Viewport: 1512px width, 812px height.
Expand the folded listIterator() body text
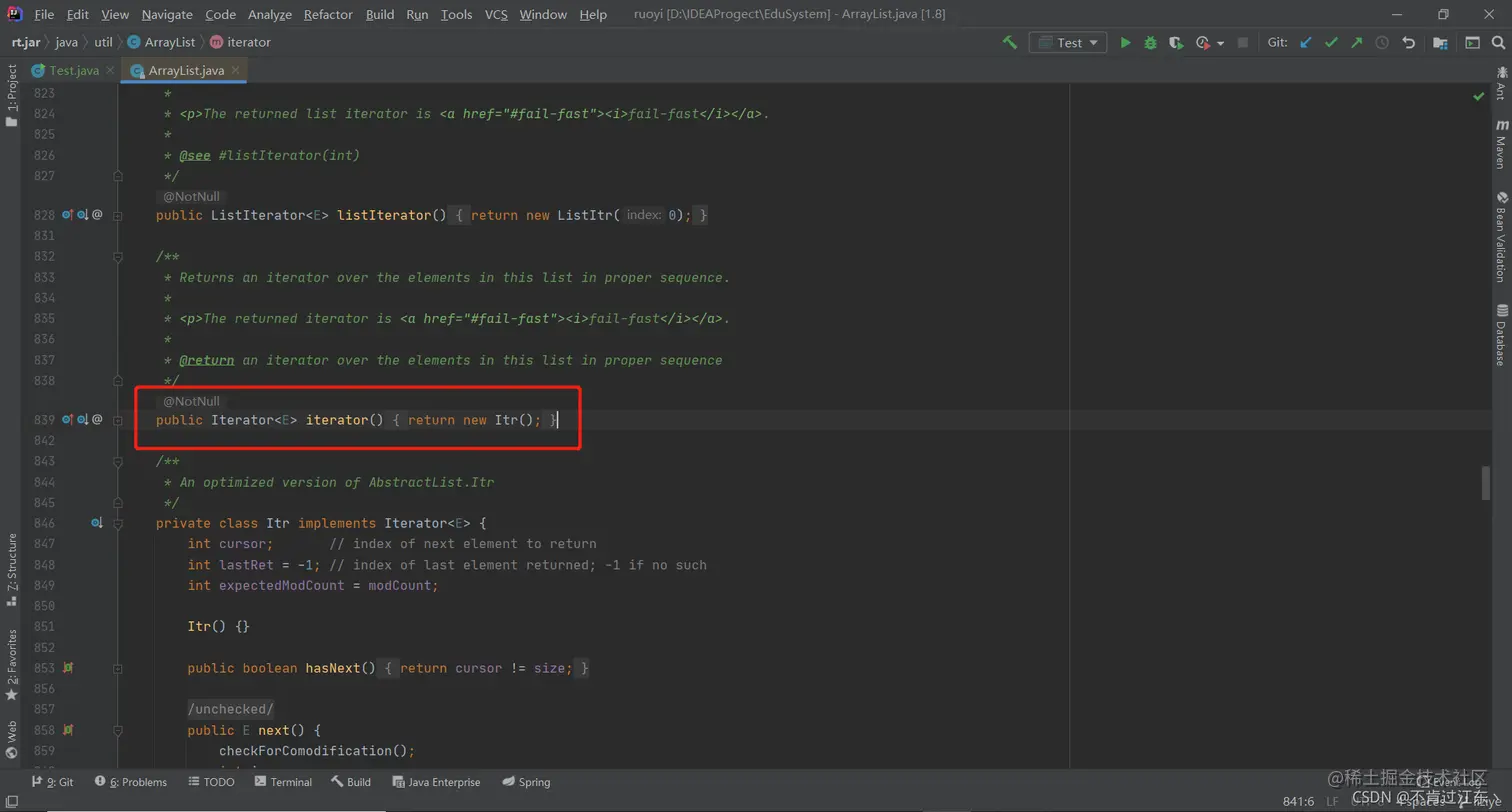[580, 215]
